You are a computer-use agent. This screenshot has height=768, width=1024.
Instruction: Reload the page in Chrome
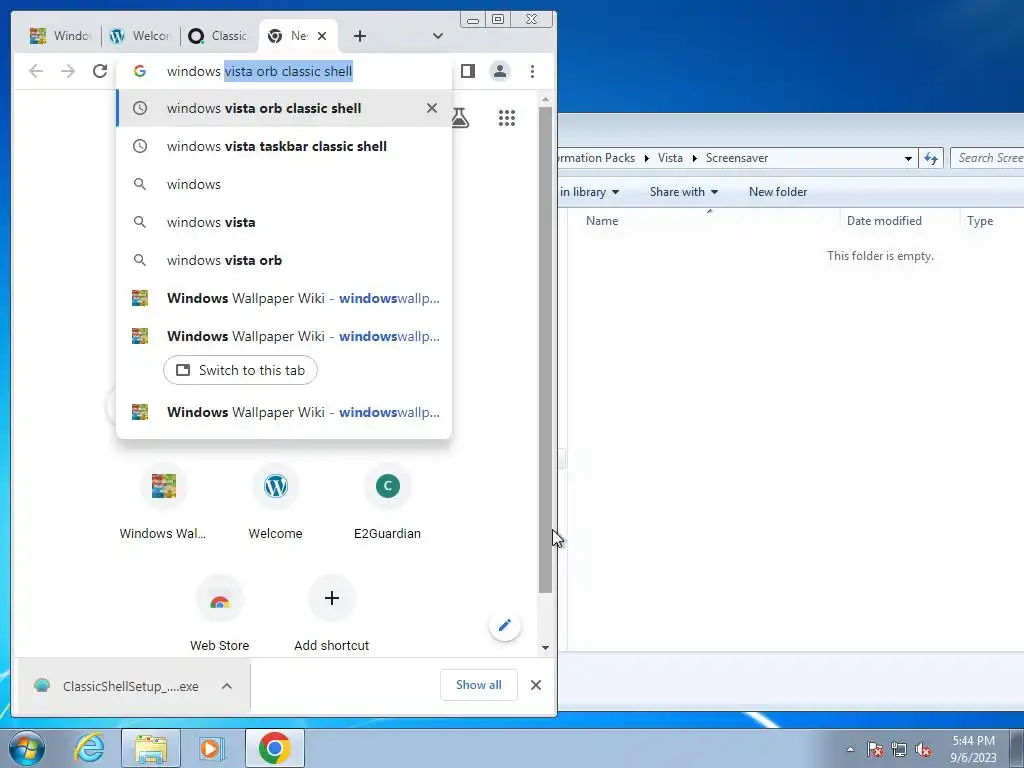click(x=99, y=71)
